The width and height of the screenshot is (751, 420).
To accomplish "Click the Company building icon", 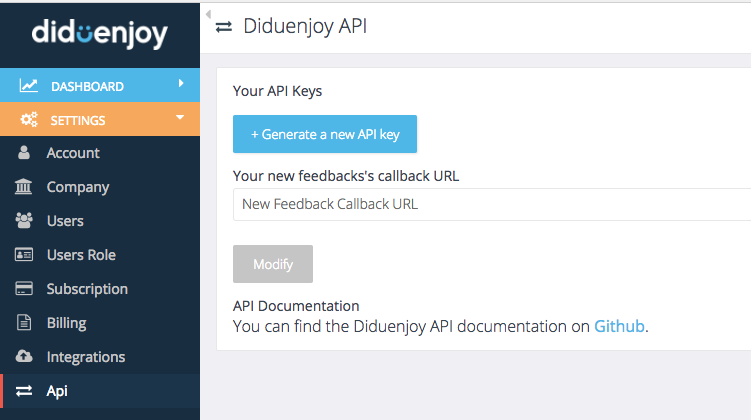I will [23, 186].
